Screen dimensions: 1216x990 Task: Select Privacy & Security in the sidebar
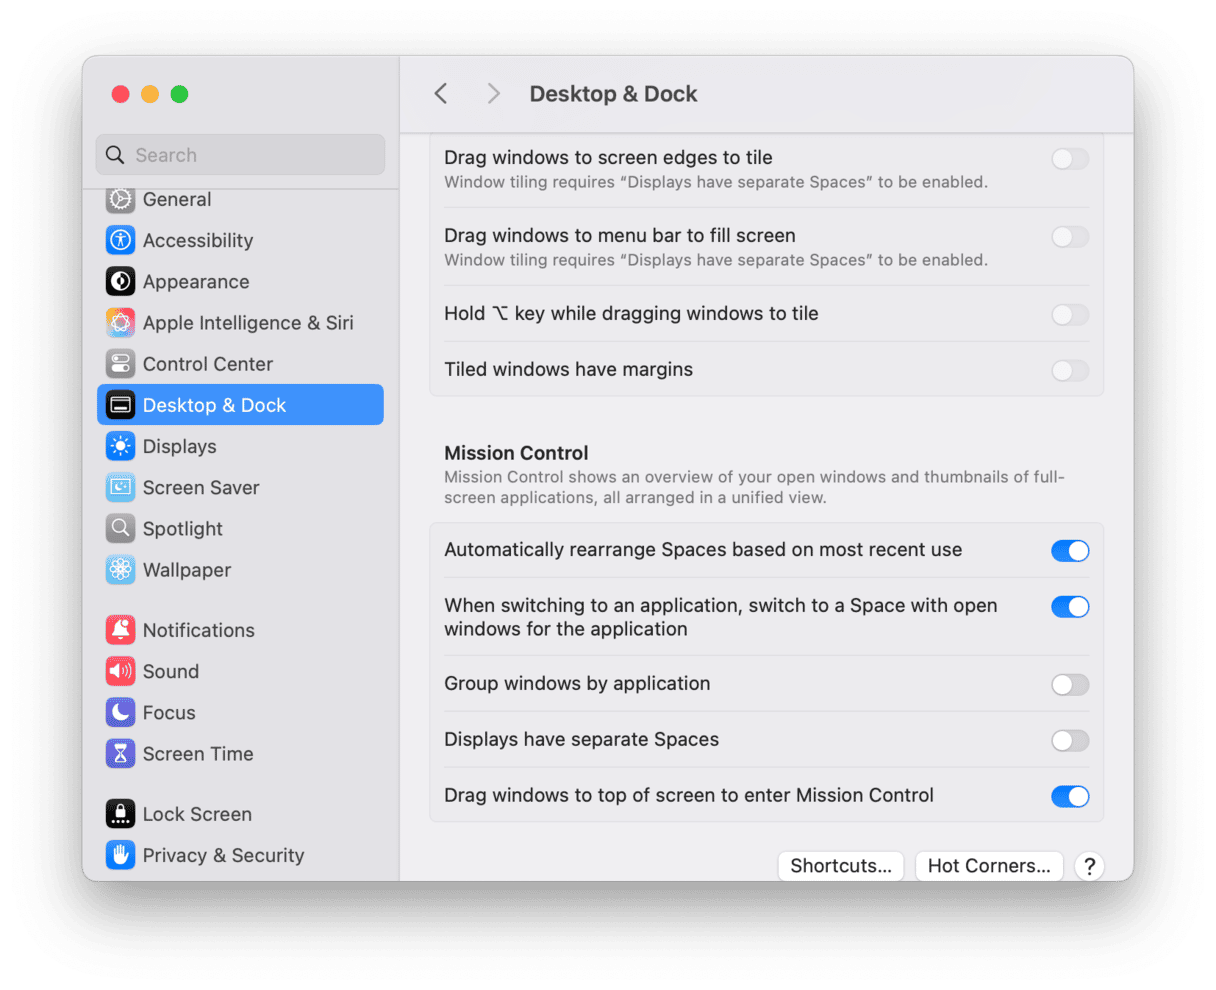coord(240,854)
